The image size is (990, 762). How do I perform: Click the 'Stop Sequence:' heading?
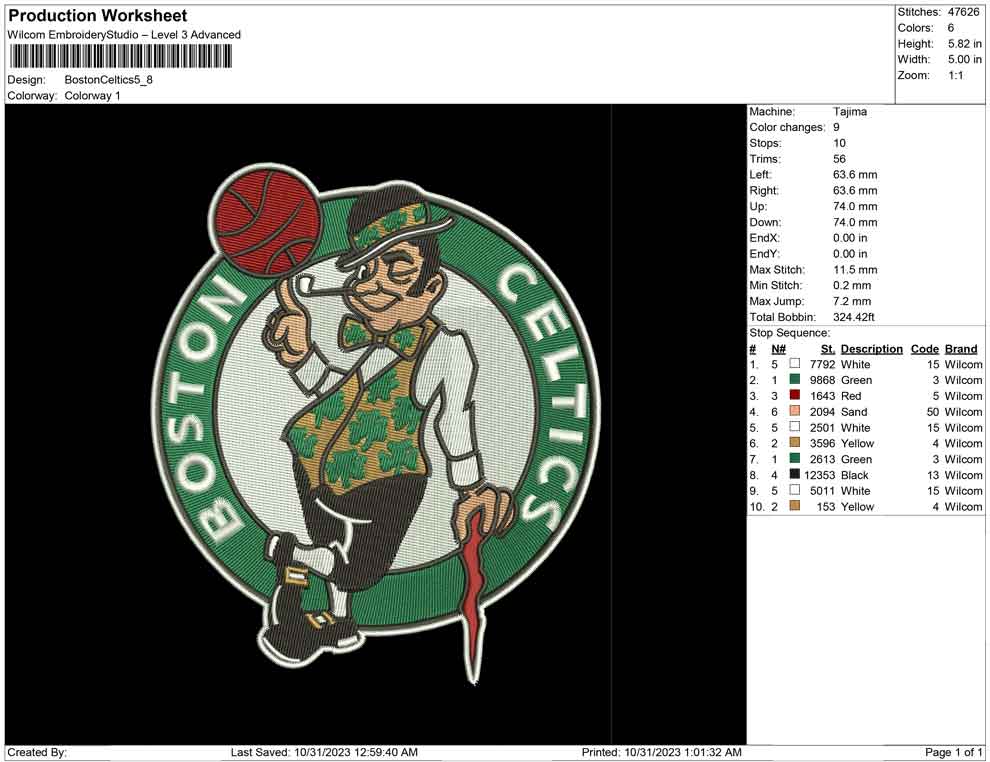coord(789,333)
